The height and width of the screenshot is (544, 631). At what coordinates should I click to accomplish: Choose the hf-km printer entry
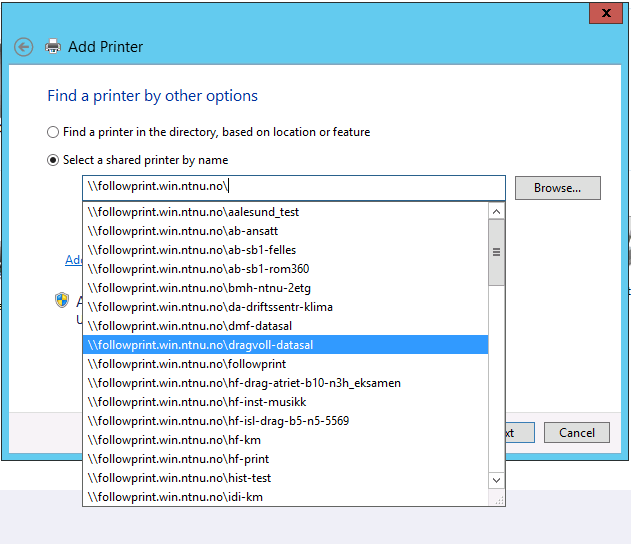(285, 440)
